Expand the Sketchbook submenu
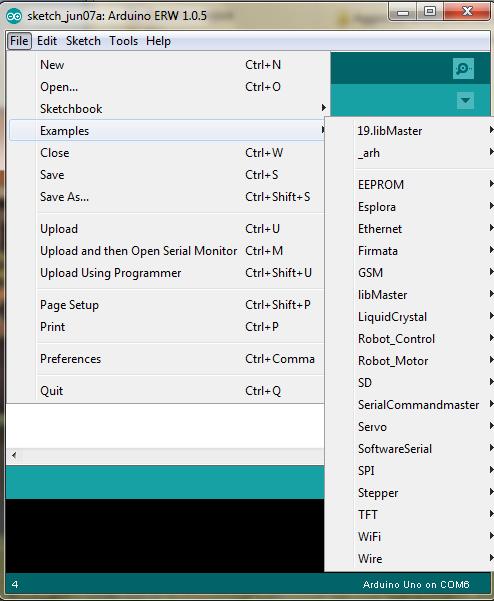The height and width of the screenshot is (601, 494). coord(167,108)
